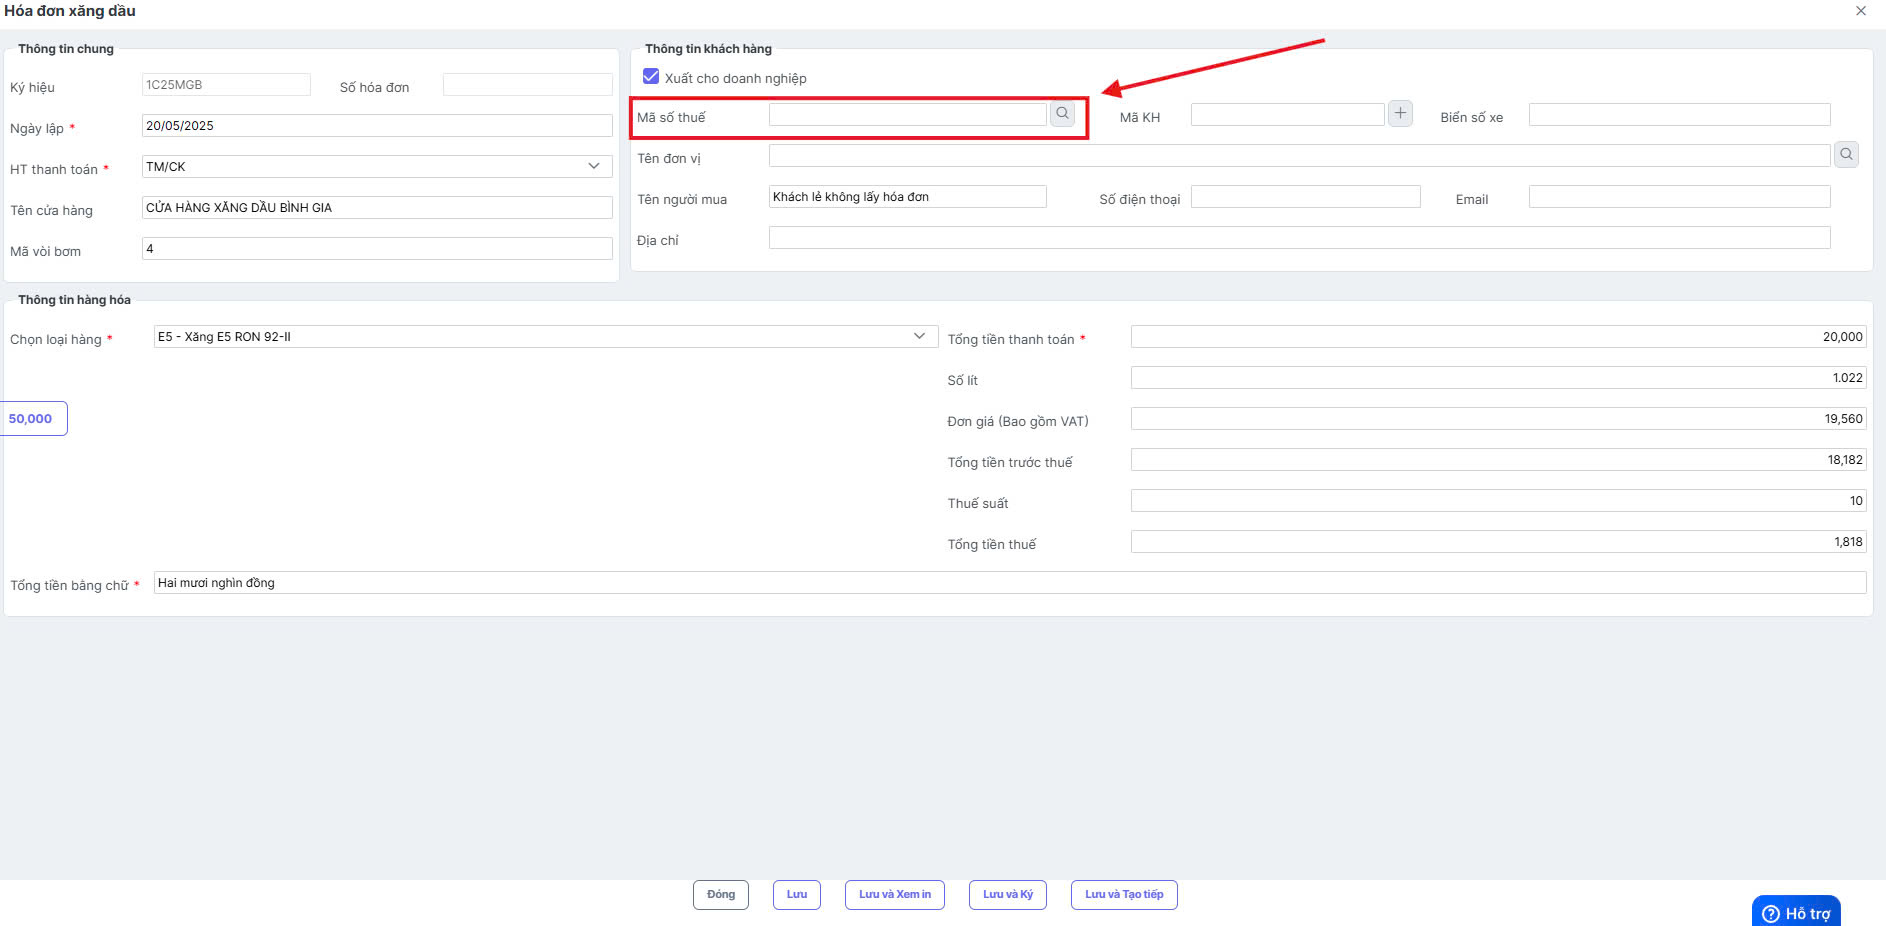
Task: Click the search icon next to Tên đơn vị
Action: pyautogui.click(x=1846, y=155)
